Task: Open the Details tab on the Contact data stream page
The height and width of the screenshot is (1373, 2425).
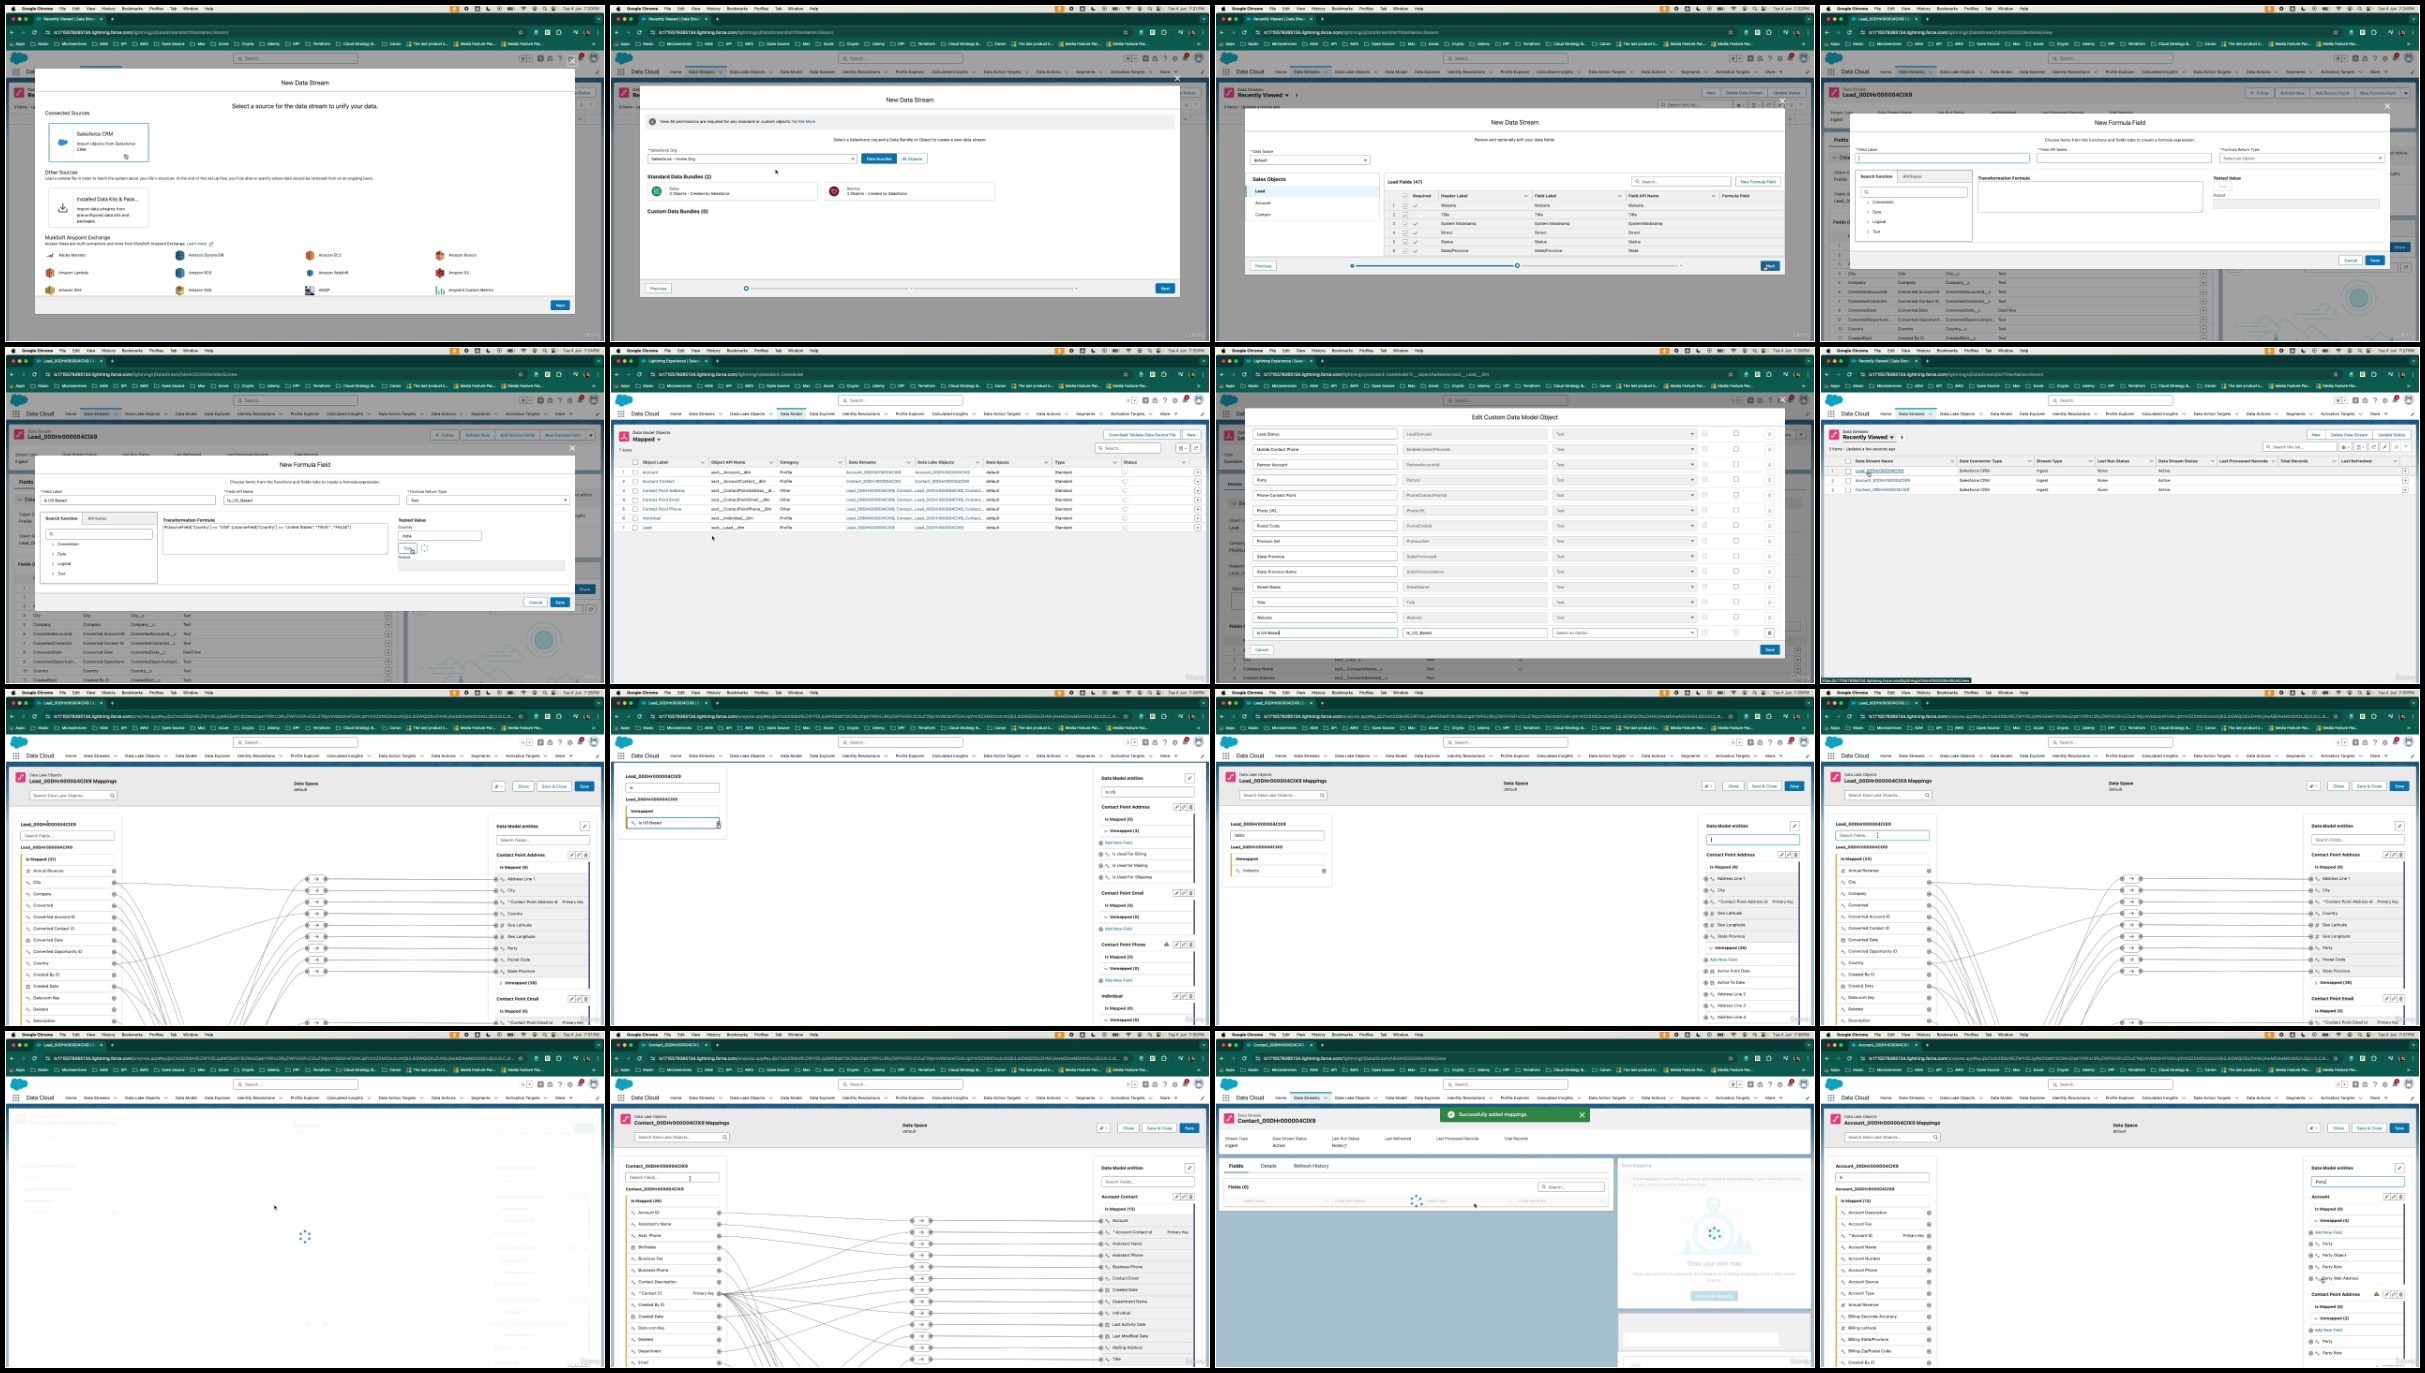Action: tap(1268, 1166)
